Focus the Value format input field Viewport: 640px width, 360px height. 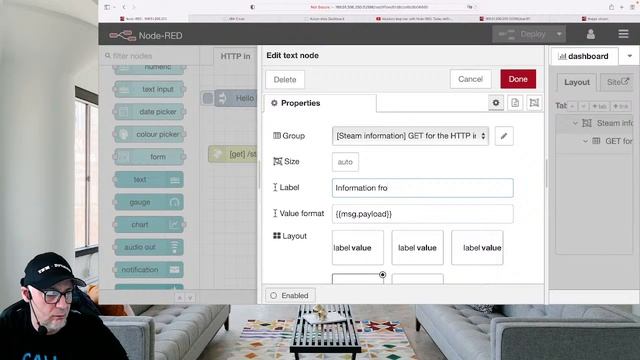(422, 214)
